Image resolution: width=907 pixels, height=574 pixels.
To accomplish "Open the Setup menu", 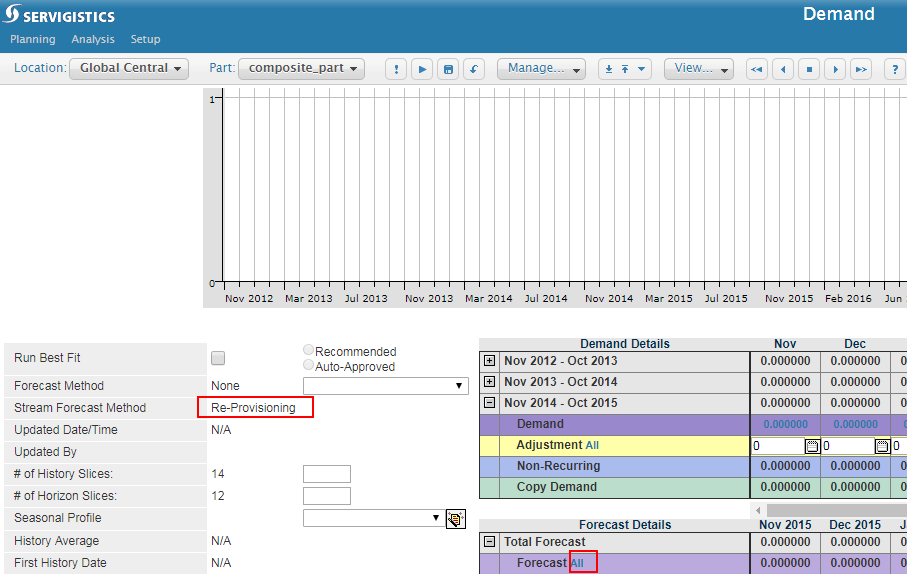I will pyautogui.click(x=145, y=39).
